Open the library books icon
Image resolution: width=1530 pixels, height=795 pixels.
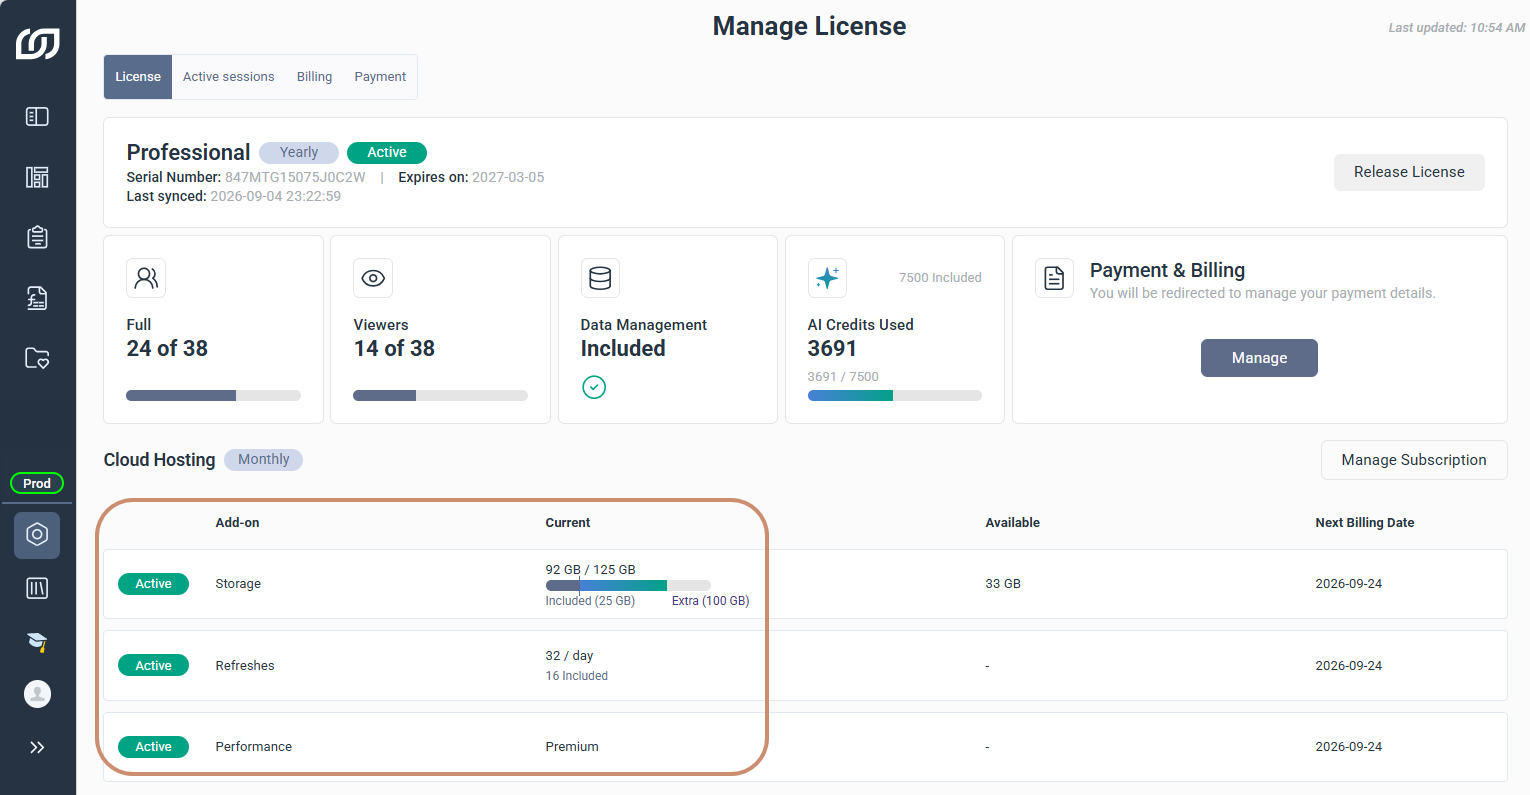pyautogui.click(x=37, y=588)
